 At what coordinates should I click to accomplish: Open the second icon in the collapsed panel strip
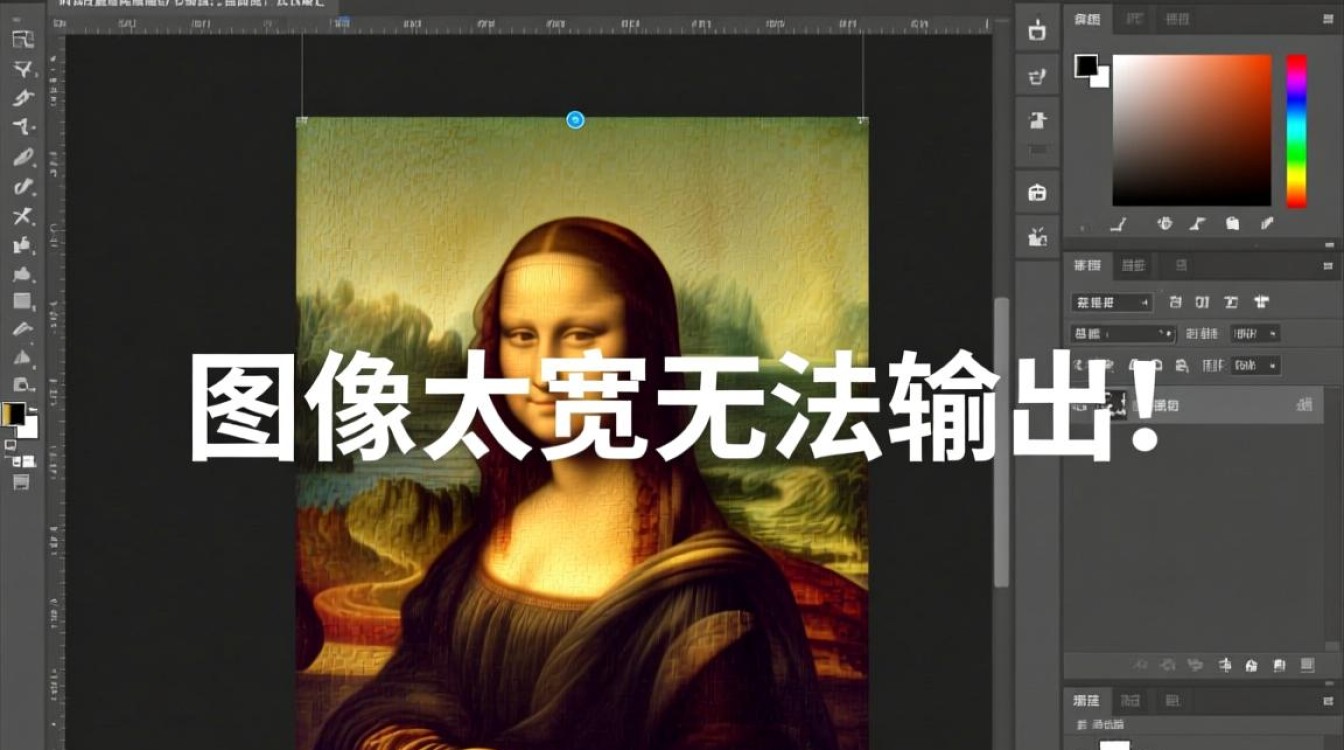(1038, 75)
